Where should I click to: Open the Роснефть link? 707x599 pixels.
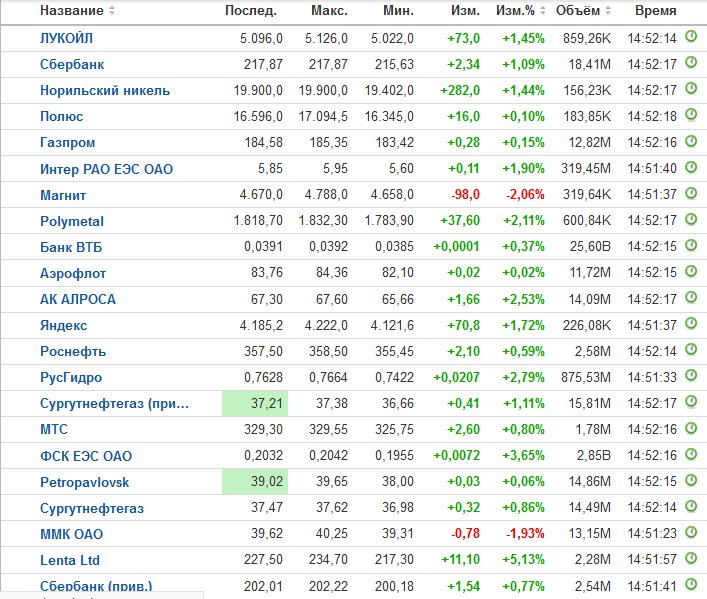tap(73, 351)
